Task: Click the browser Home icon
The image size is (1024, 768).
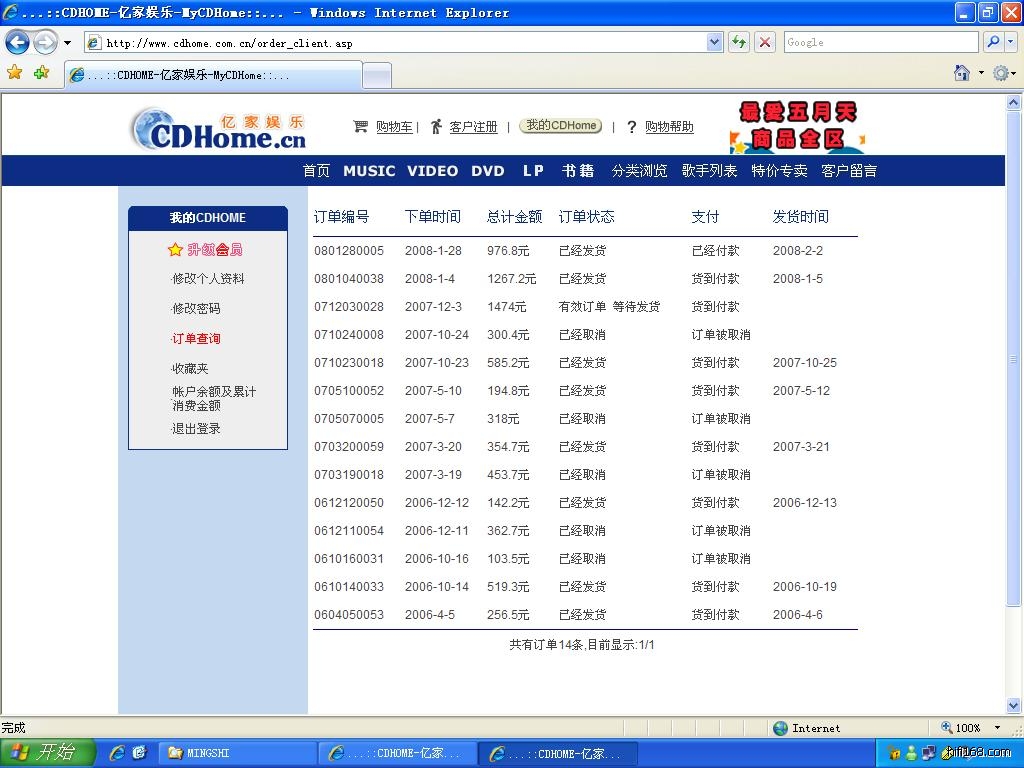Action: pyautogui.click(x=962, y=73)
